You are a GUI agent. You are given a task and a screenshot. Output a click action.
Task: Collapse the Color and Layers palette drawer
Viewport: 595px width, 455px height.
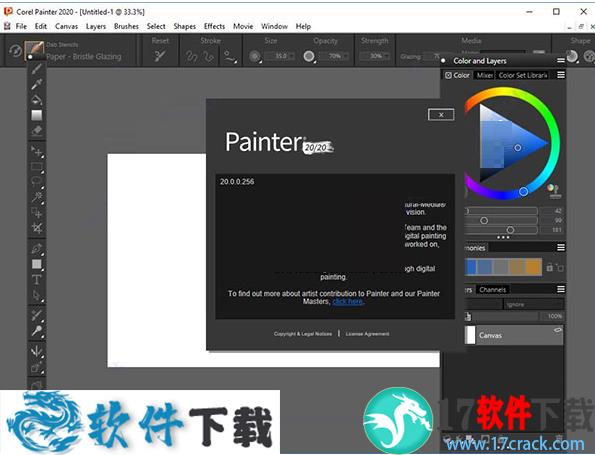[x=443, y=61]
